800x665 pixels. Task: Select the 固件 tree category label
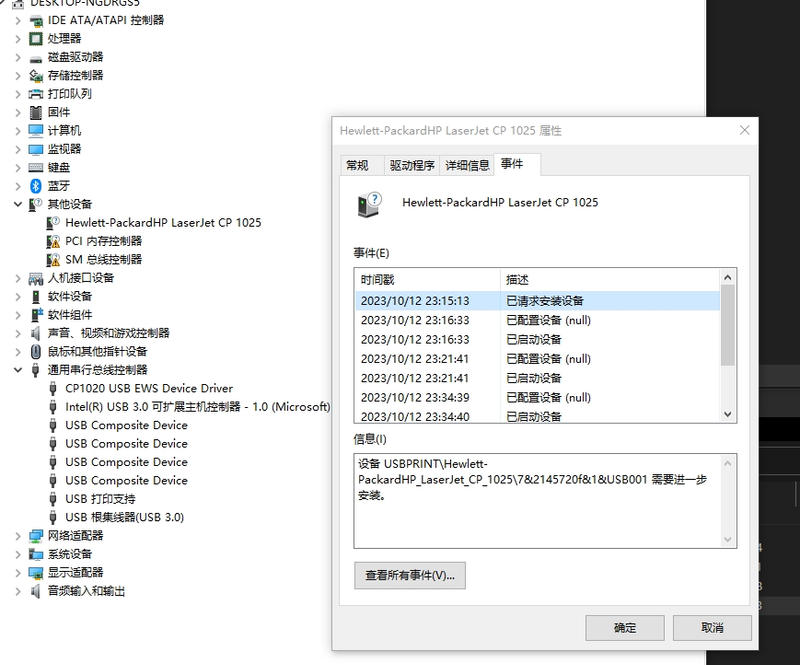pos(59,112)
